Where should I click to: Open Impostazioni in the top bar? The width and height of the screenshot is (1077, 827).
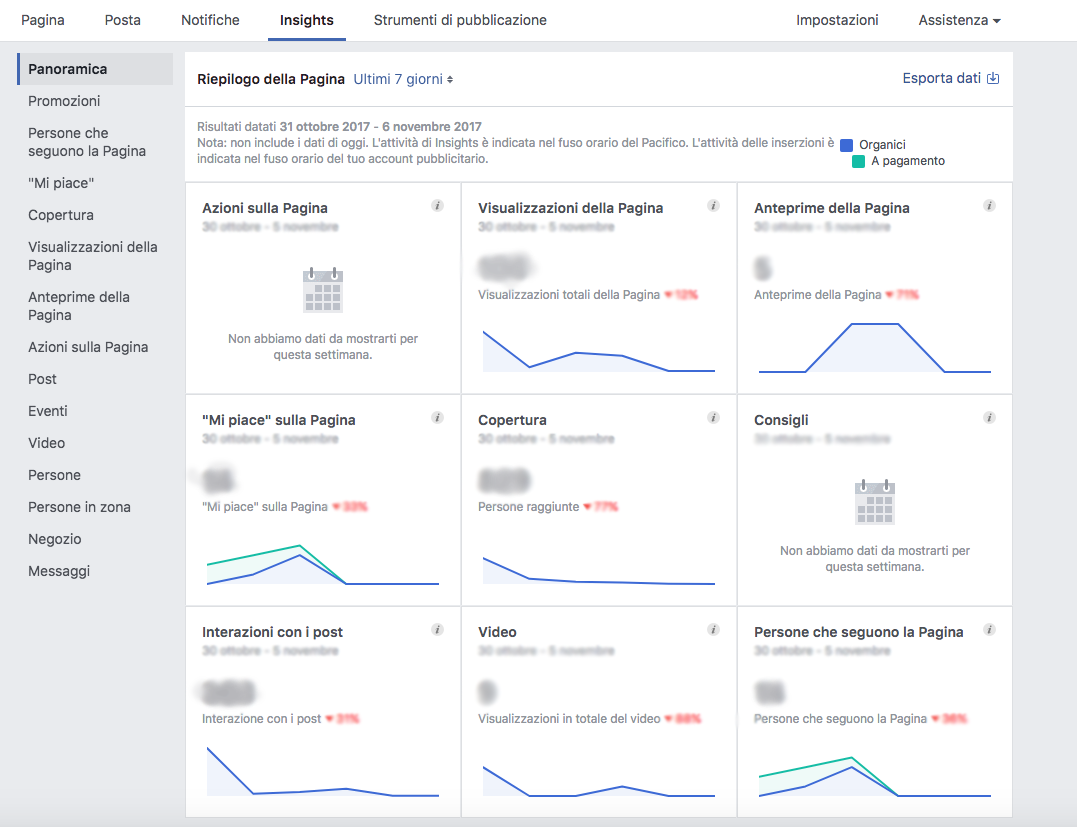(x=837, y=21)
